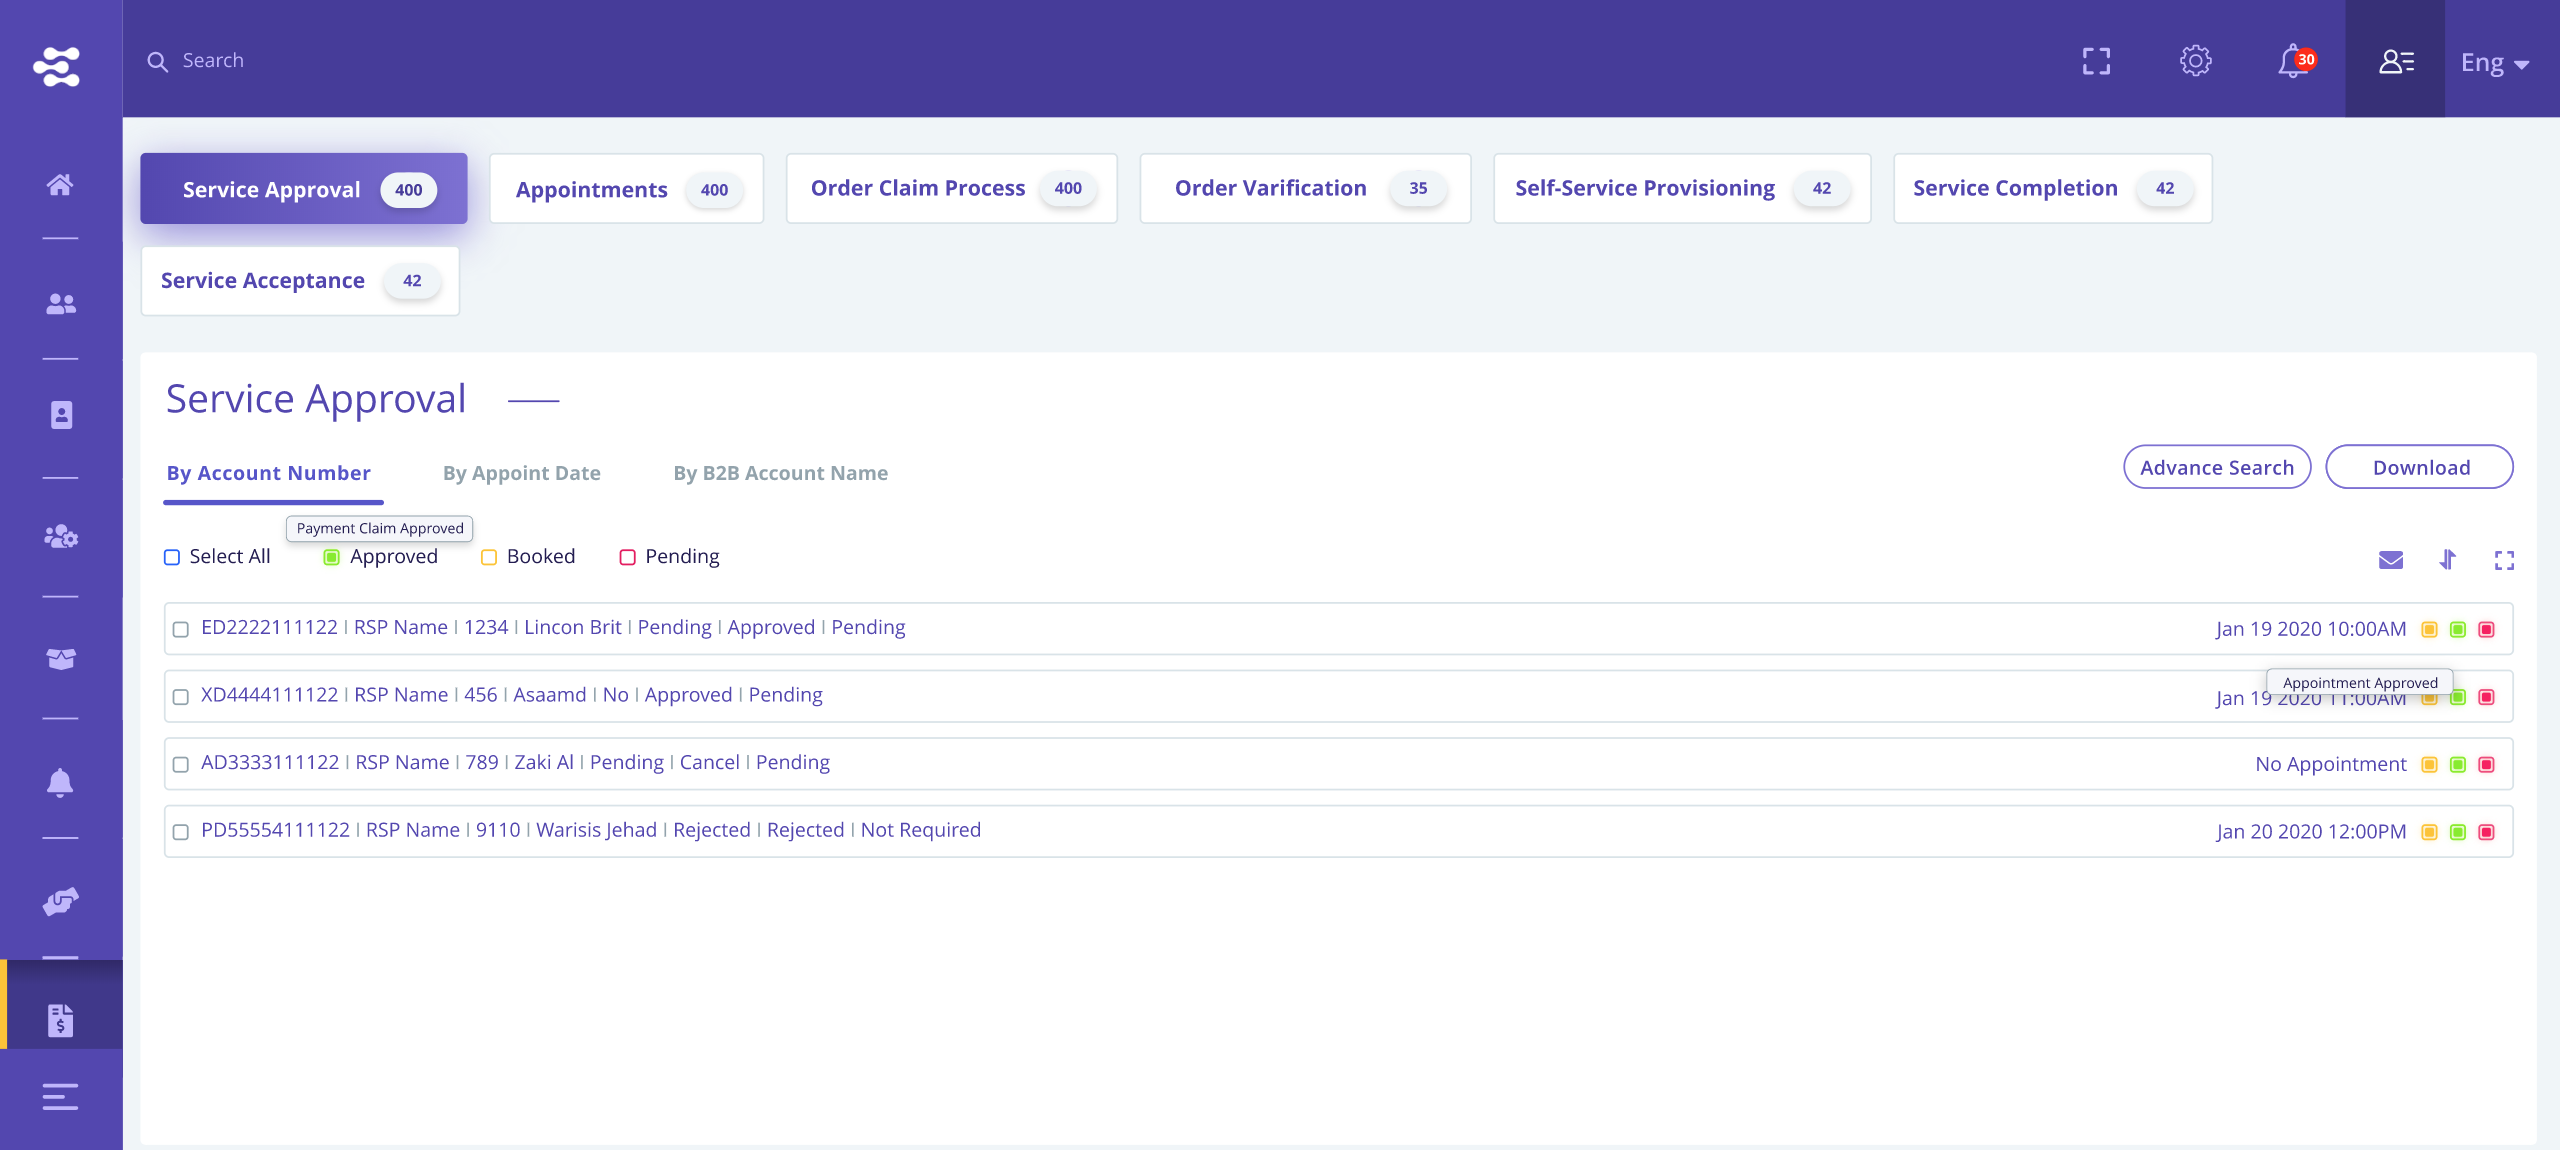The image size is (2560, 1160).
Task: Open the open box sidebar icon
Action: click(x=61, y=659)
